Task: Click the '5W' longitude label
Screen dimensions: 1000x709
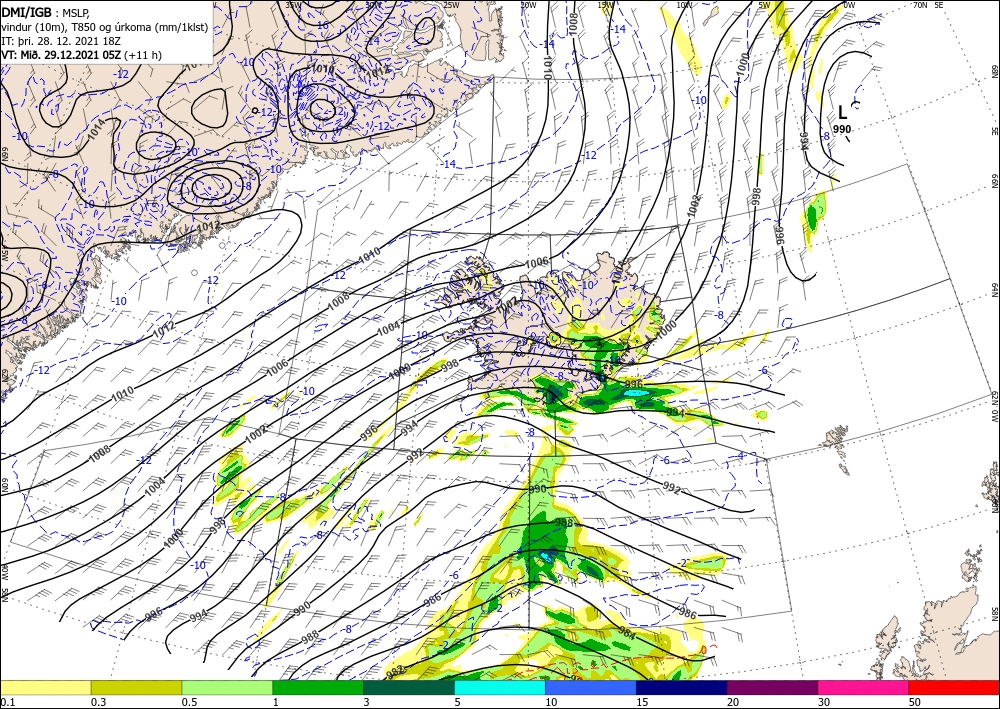Action: tap(765, 5)
